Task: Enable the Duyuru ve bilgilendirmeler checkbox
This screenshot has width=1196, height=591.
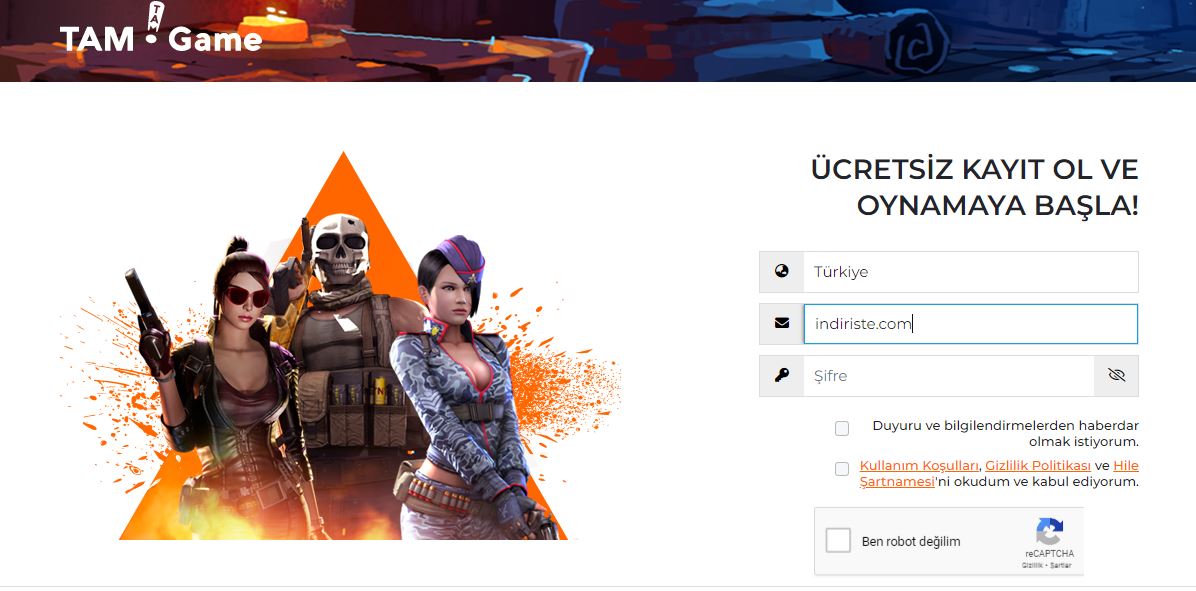Action: pyautogui.click(x=842, y=429)
